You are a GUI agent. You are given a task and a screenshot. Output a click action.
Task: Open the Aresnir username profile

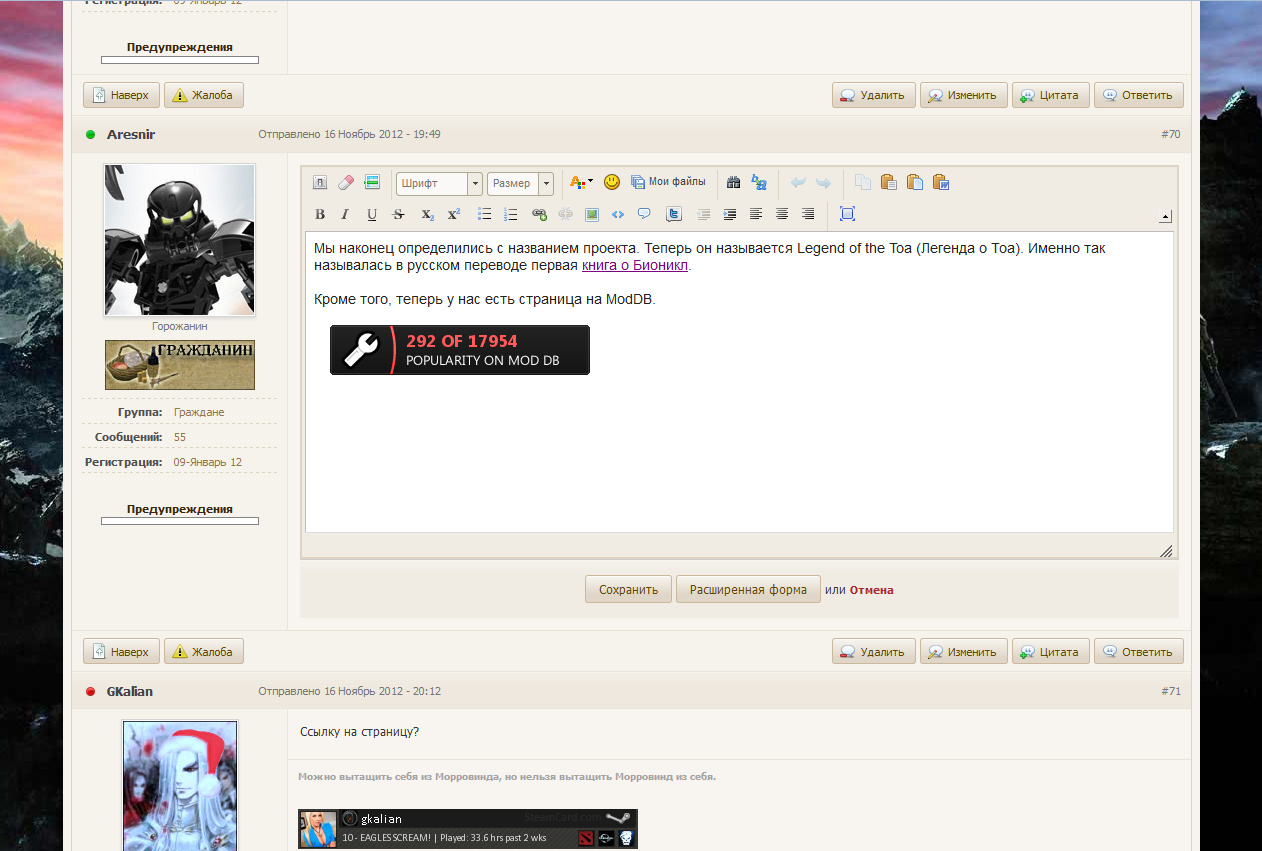click(131, 134)
